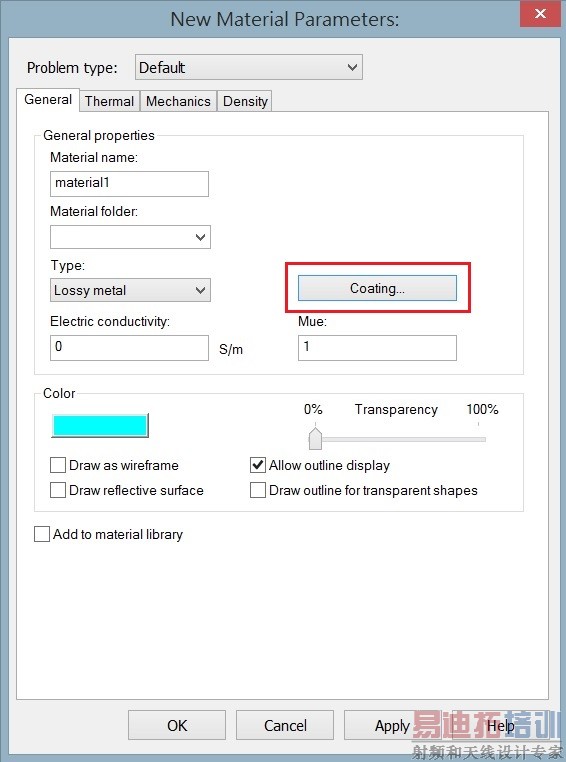Close the New Material Parameters dialog
Screen dimensions: 566x762
[540, 14]
